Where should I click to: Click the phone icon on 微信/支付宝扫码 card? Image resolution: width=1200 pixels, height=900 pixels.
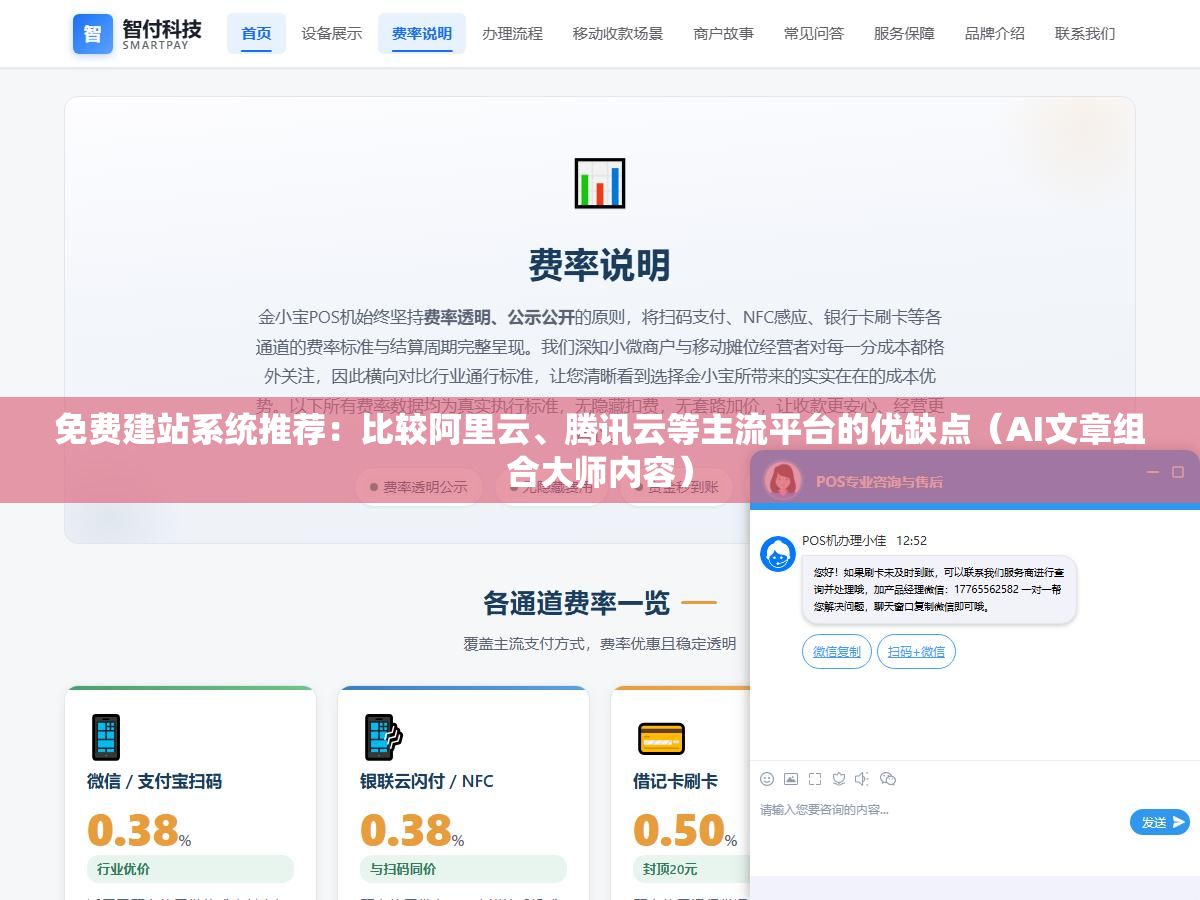pos(105,738)
